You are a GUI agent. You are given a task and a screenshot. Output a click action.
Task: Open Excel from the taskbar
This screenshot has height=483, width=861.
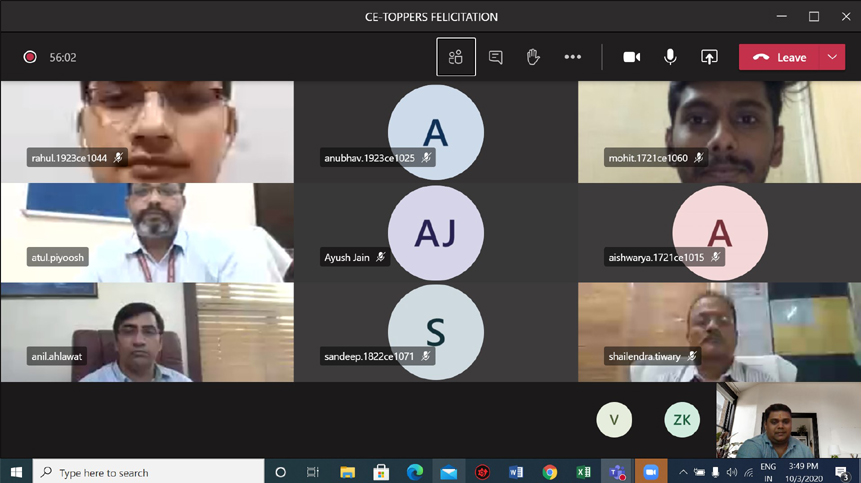pos(583,472)
